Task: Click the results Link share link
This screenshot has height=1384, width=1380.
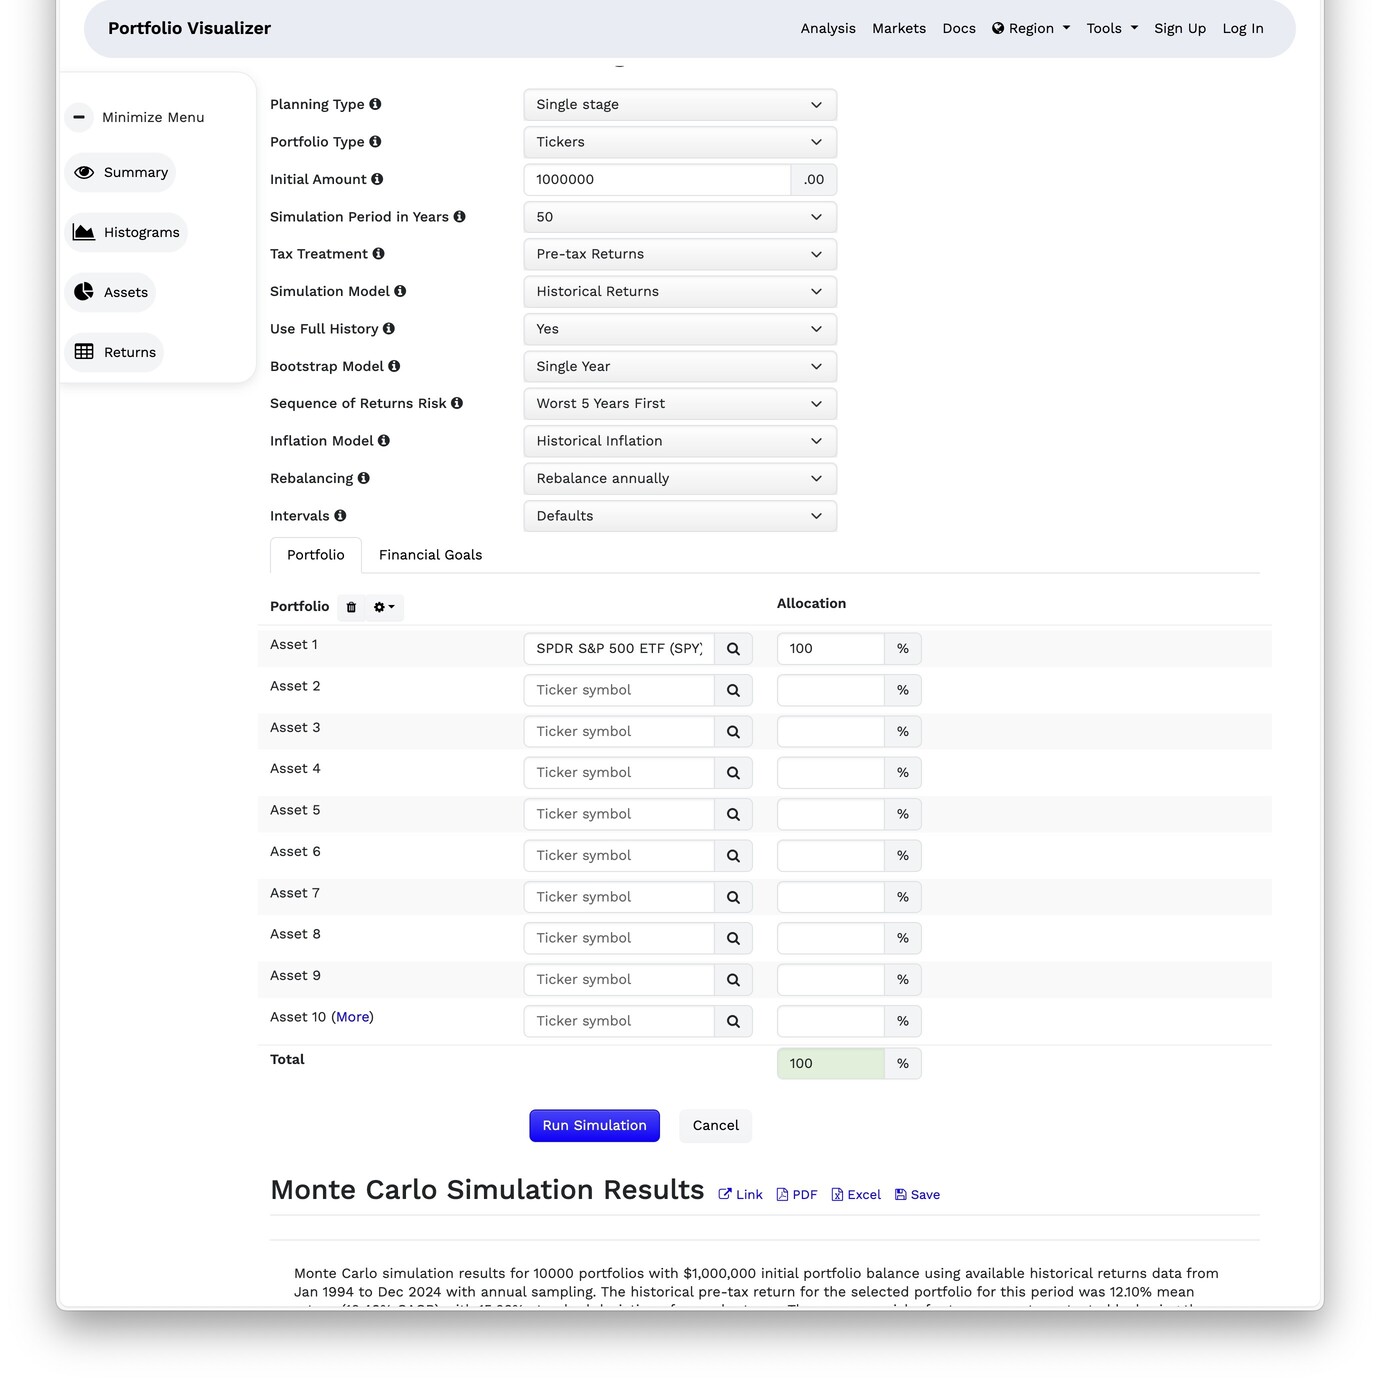Action: (x=741, y=1195)
